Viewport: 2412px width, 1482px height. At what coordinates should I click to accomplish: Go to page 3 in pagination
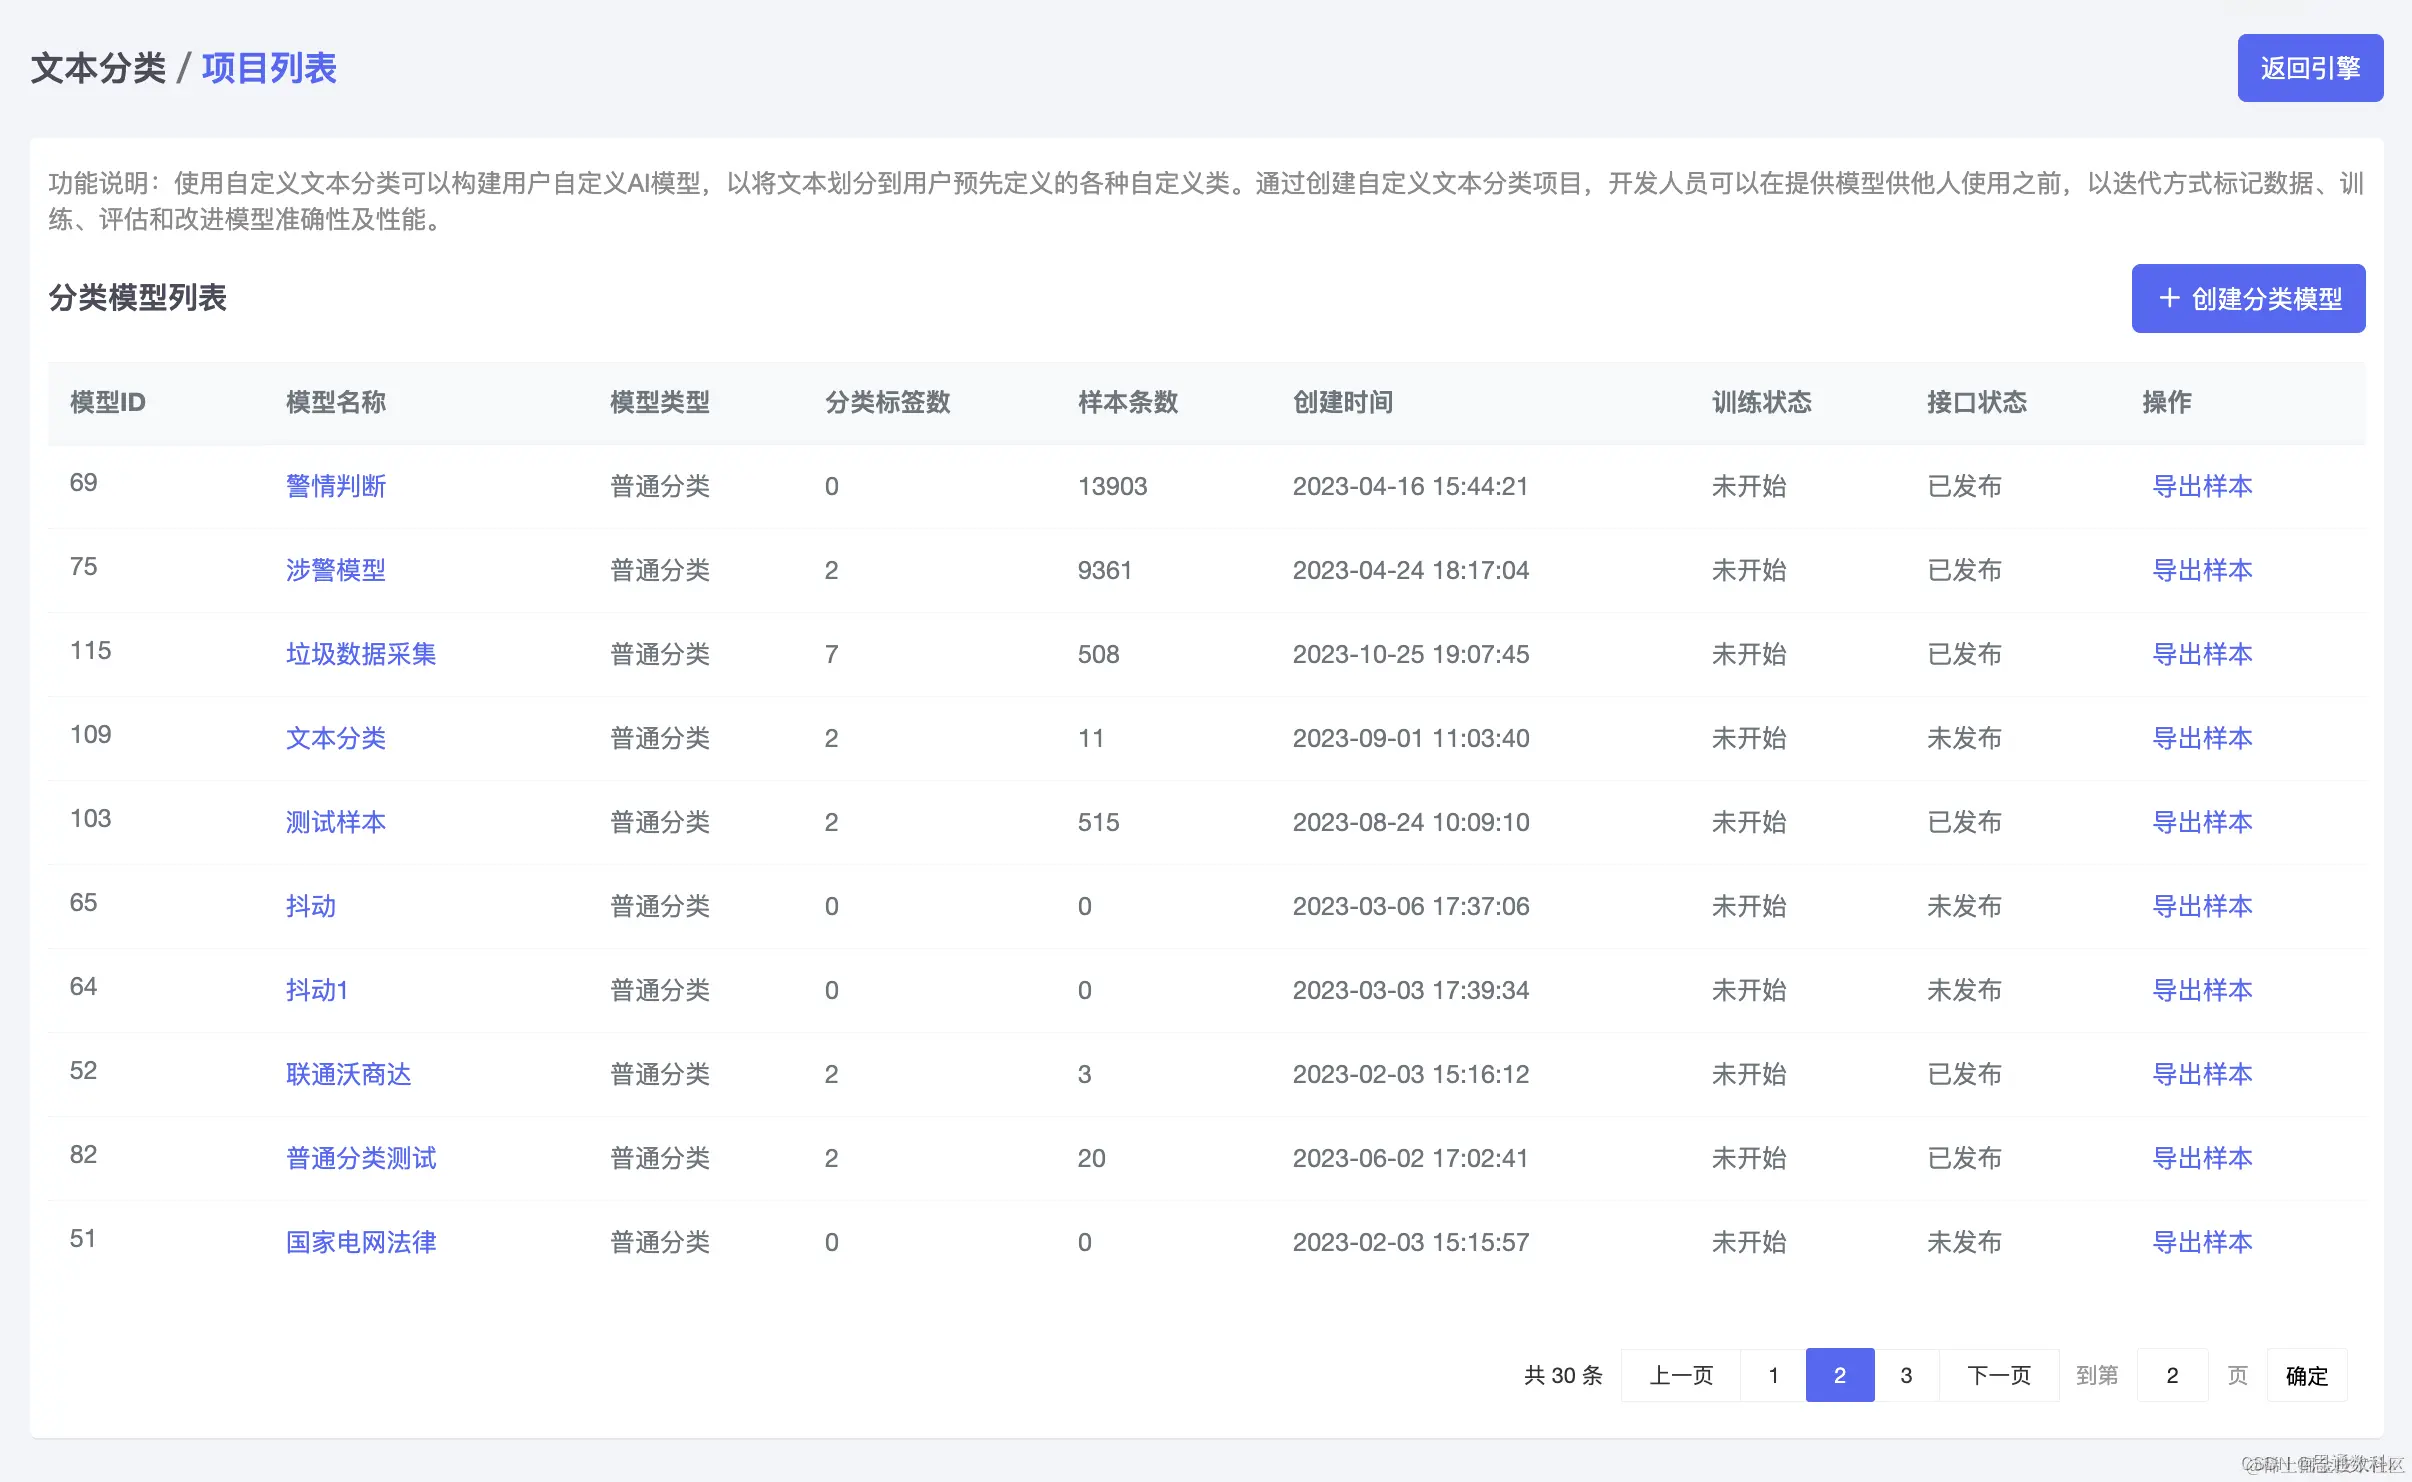pyautogui.click(x=1906, y=1375)
